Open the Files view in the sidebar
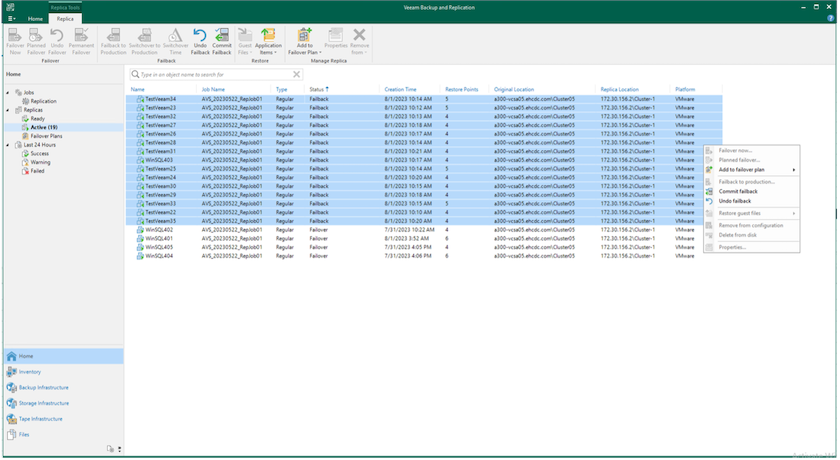The image size is (840, 460). tap(25, 435)
